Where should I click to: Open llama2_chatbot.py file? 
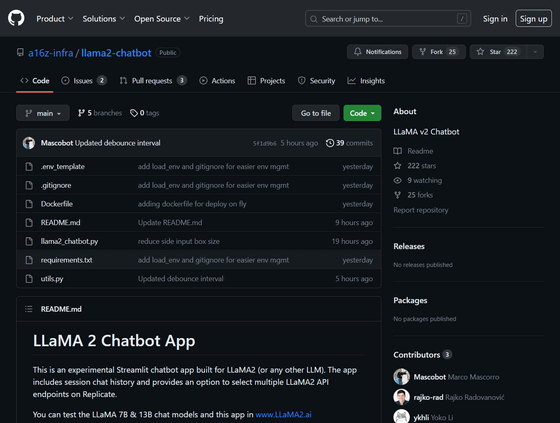69,242
